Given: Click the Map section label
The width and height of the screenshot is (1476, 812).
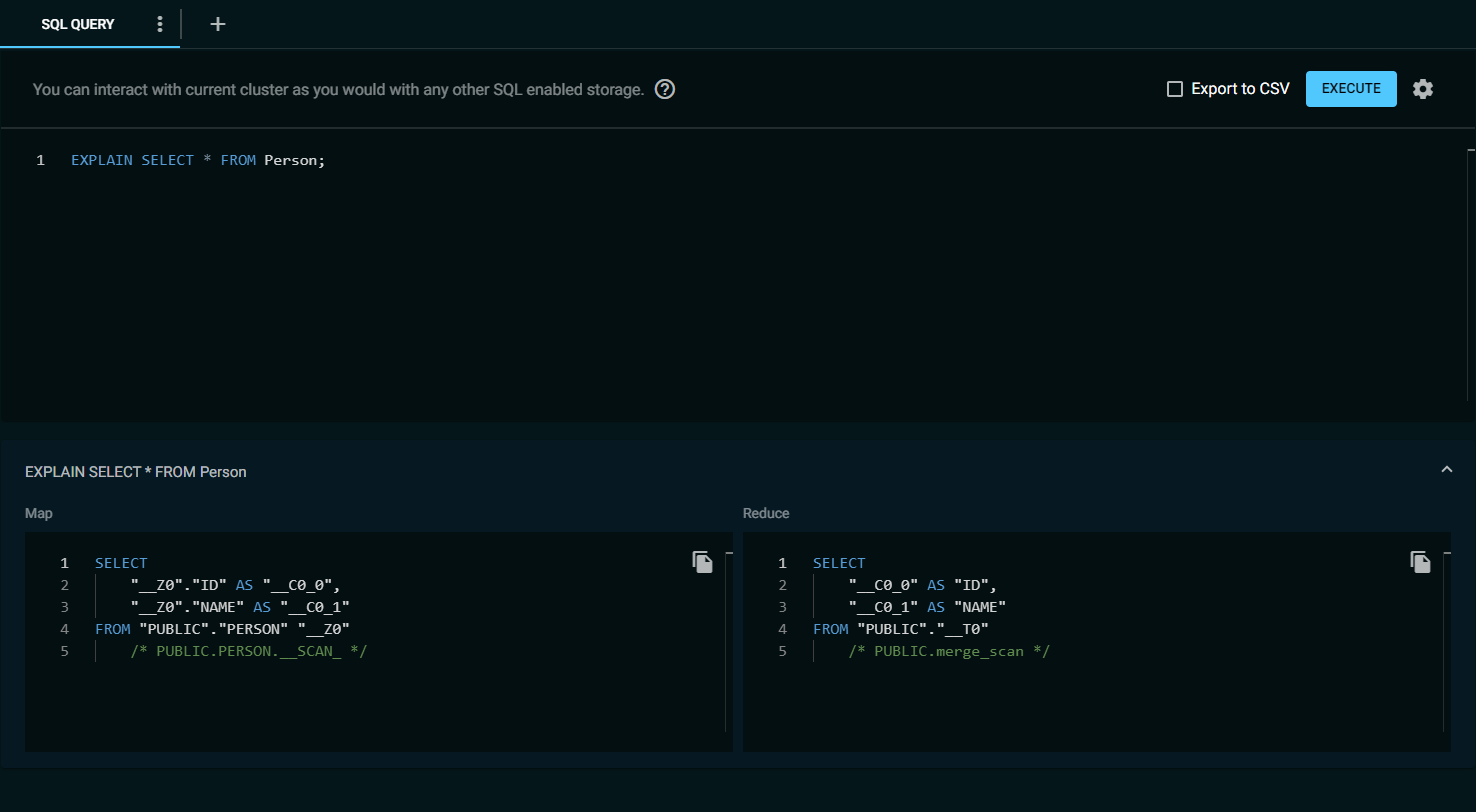Looking at the screenshot, I should 39,513.
